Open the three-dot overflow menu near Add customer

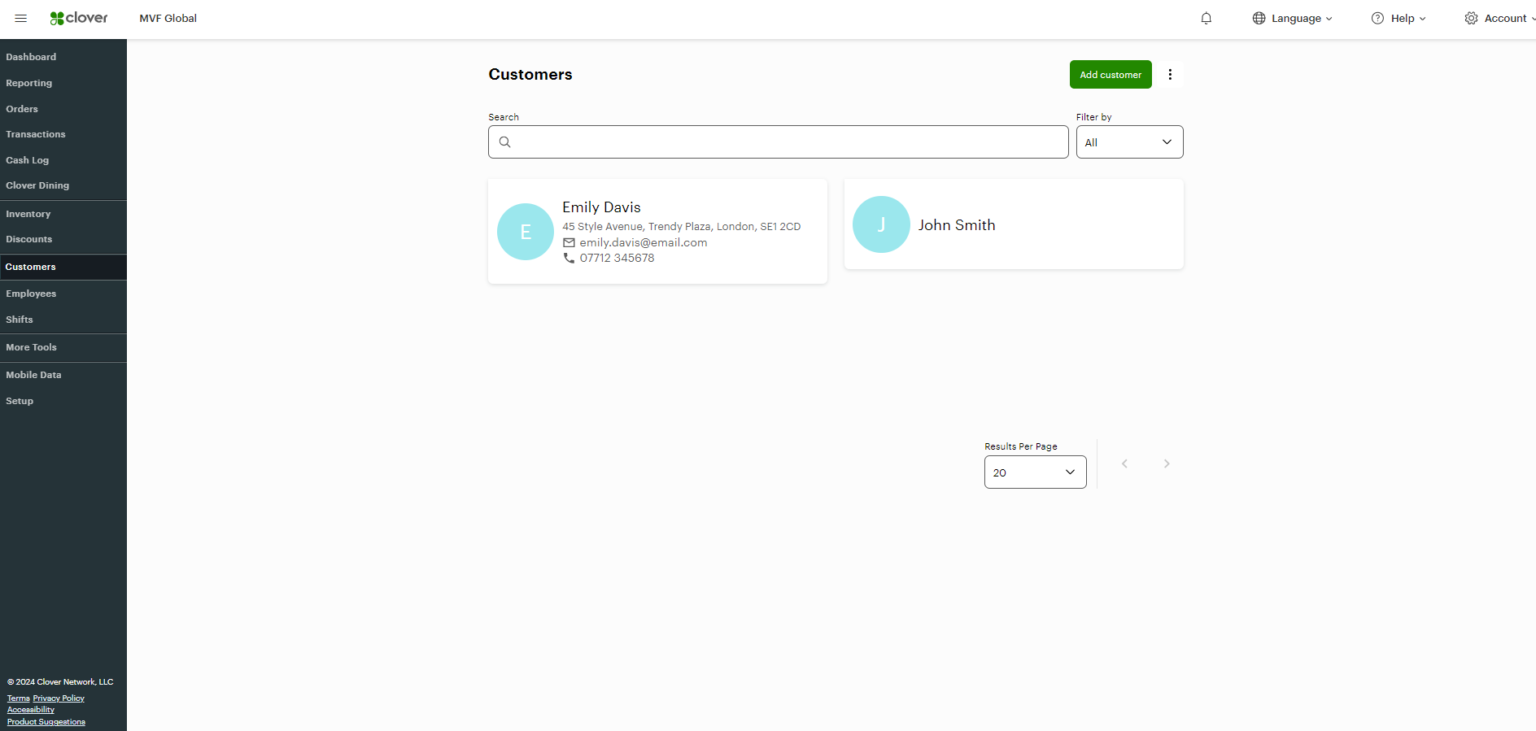pos(1170,74)
